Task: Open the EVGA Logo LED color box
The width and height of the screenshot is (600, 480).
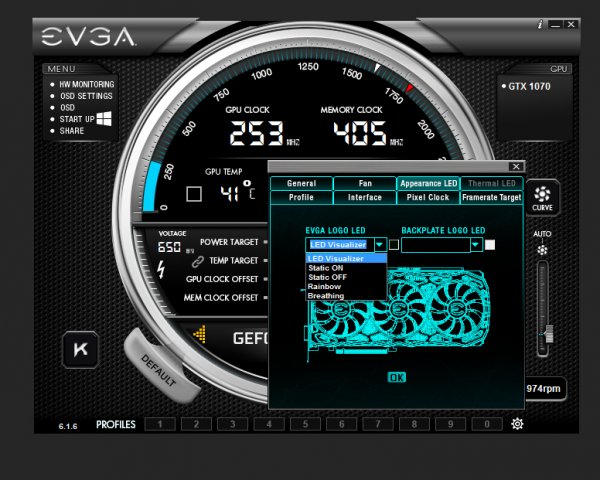Action: [394, 245]
